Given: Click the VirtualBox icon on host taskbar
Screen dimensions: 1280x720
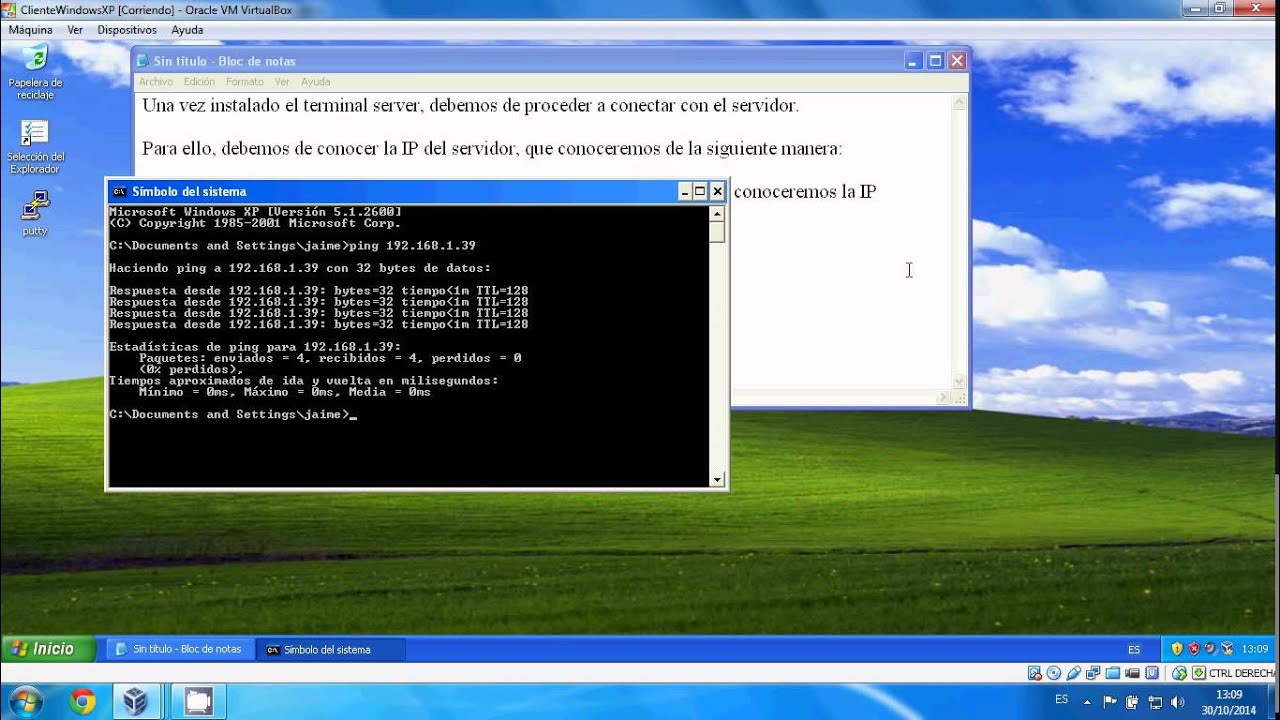Looking at the screenshot, I should point(135,702).
